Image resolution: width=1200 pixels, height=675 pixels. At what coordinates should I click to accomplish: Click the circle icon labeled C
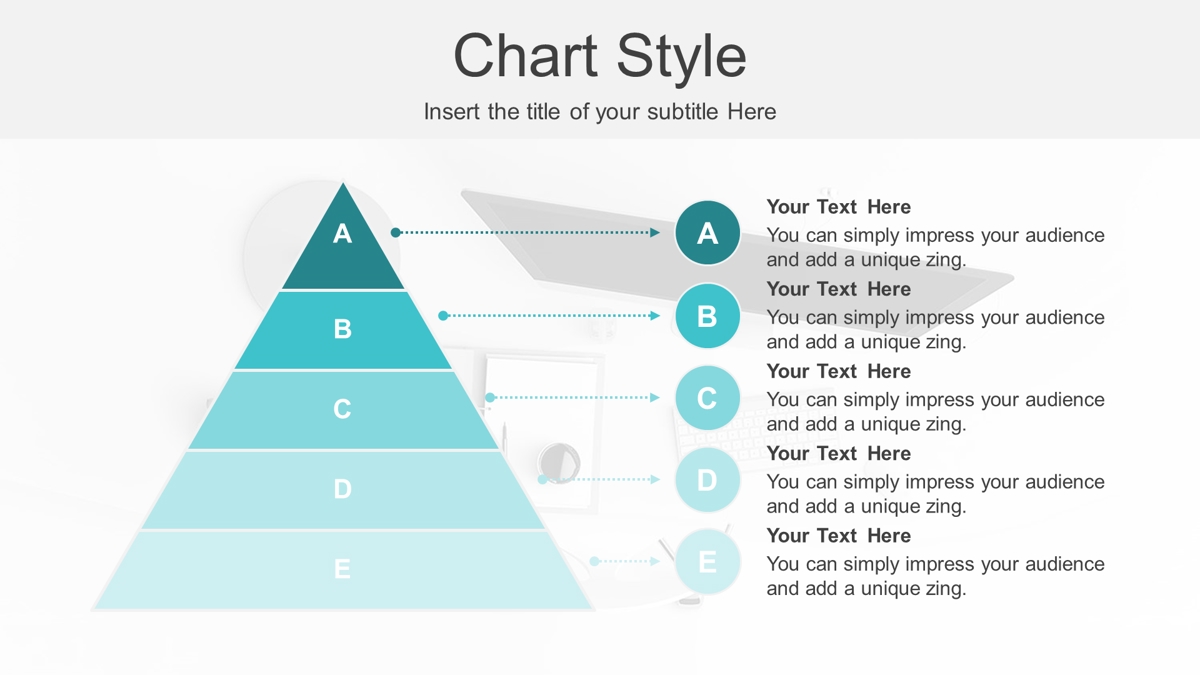(x=707, y=398)
